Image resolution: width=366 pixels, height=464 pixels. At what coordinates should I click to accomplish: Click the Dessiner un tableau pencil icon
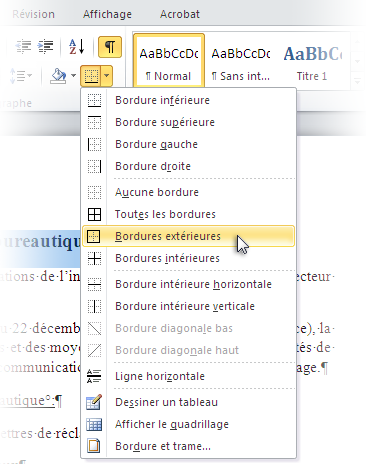point(94,402)
